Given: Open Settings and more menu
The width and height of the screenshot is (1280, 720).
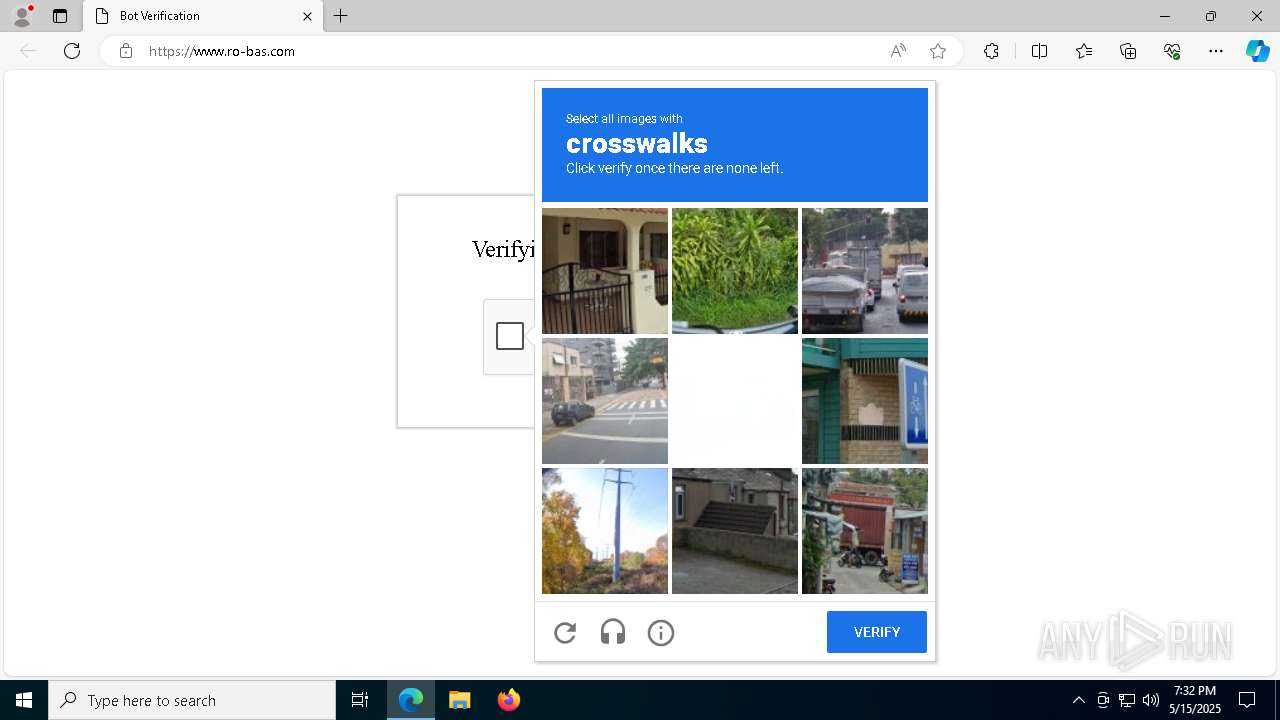Looking at the screenshot, I should 1216,51.
